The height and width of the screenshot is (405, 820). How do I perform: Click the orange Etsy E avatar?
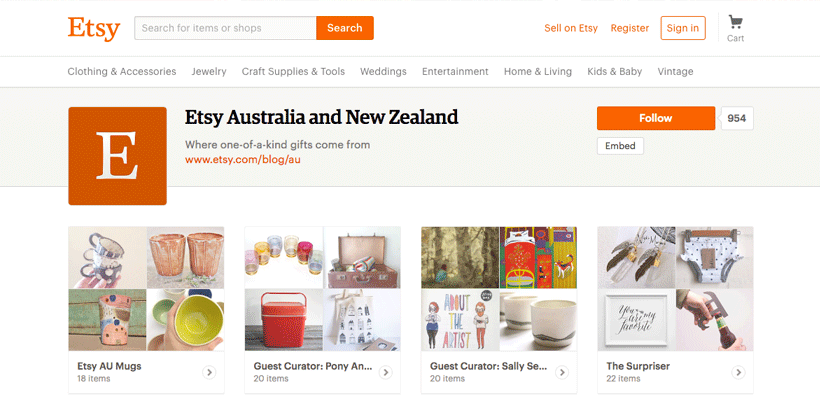117,156
